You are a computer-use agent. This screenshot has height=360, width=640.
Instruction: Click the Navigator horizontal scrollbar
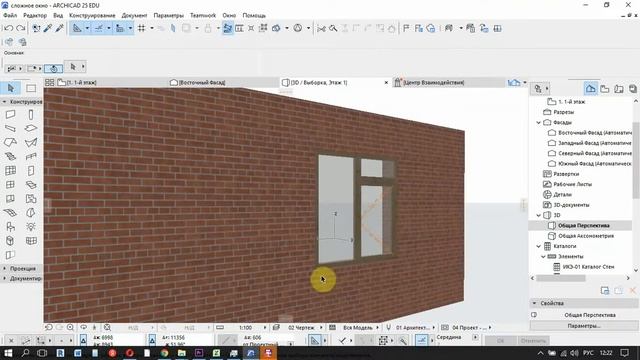point(561,278)
